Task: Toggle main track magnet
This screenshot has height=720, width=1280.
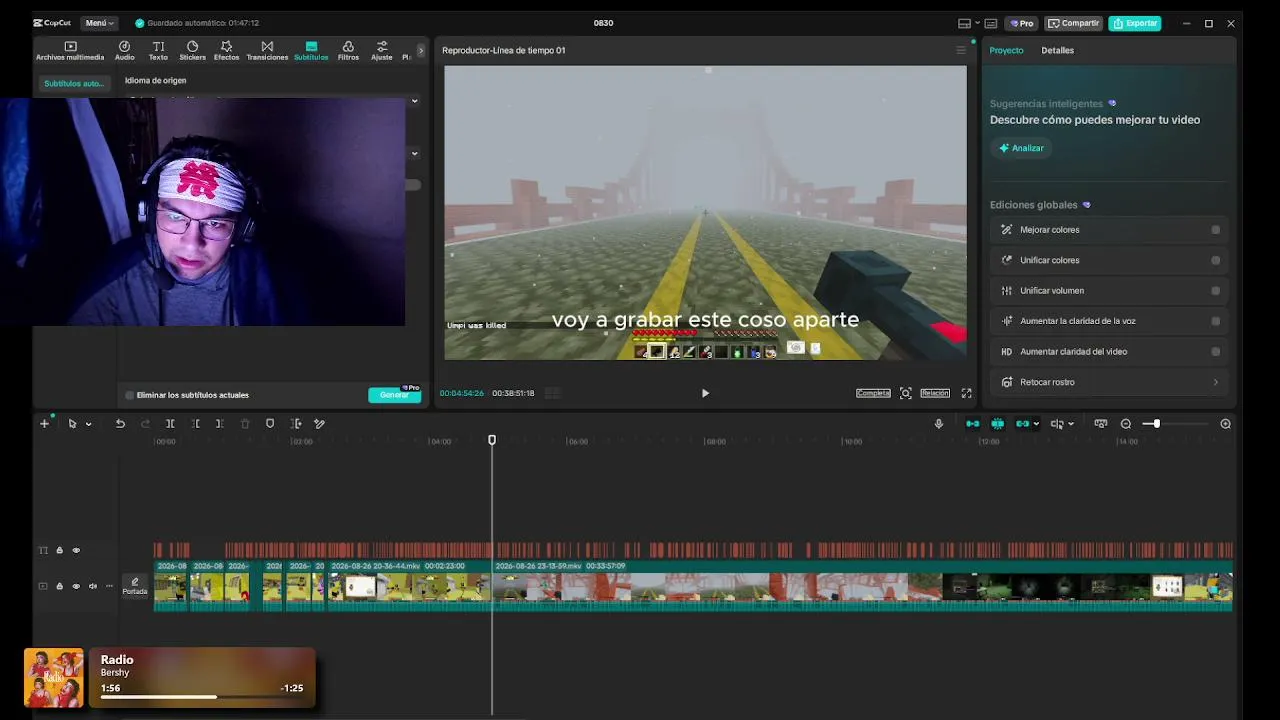Action: point(972,424)
